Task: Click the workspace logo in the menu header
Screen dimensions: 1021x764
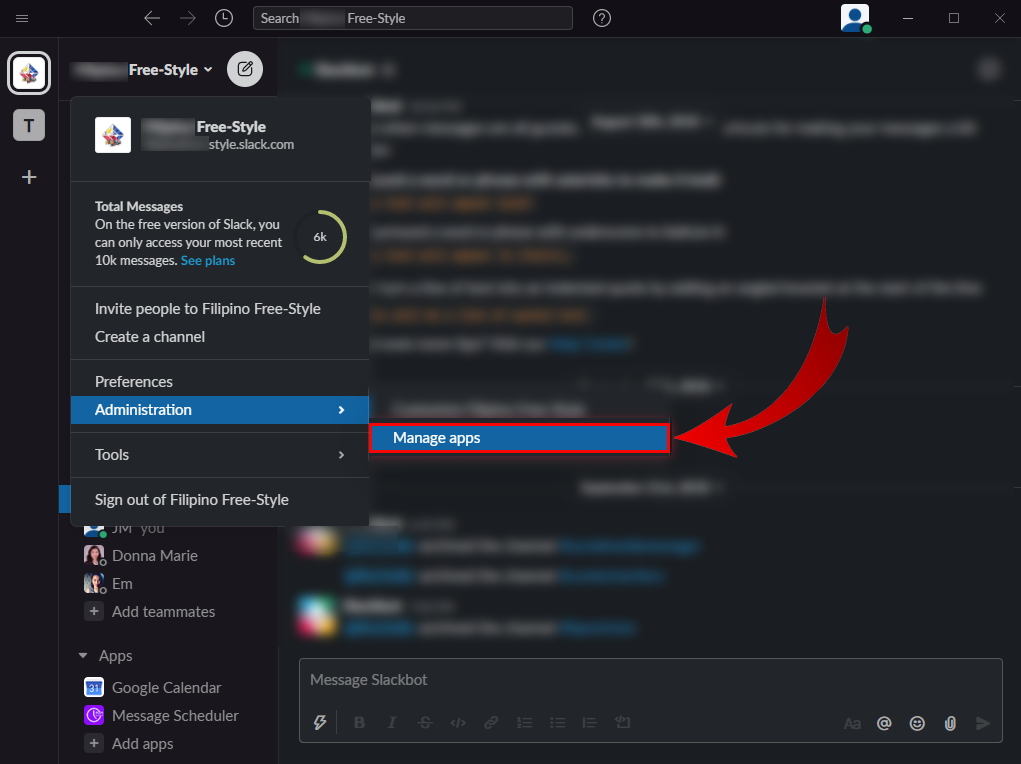Action: tap(113, 135)
